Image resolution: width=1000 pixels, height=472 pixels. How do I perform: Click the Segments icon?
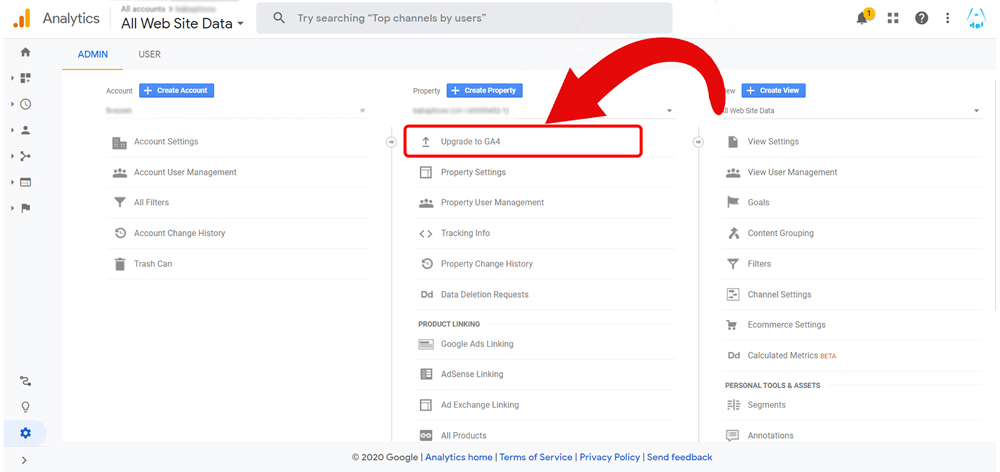pos(733,405)
